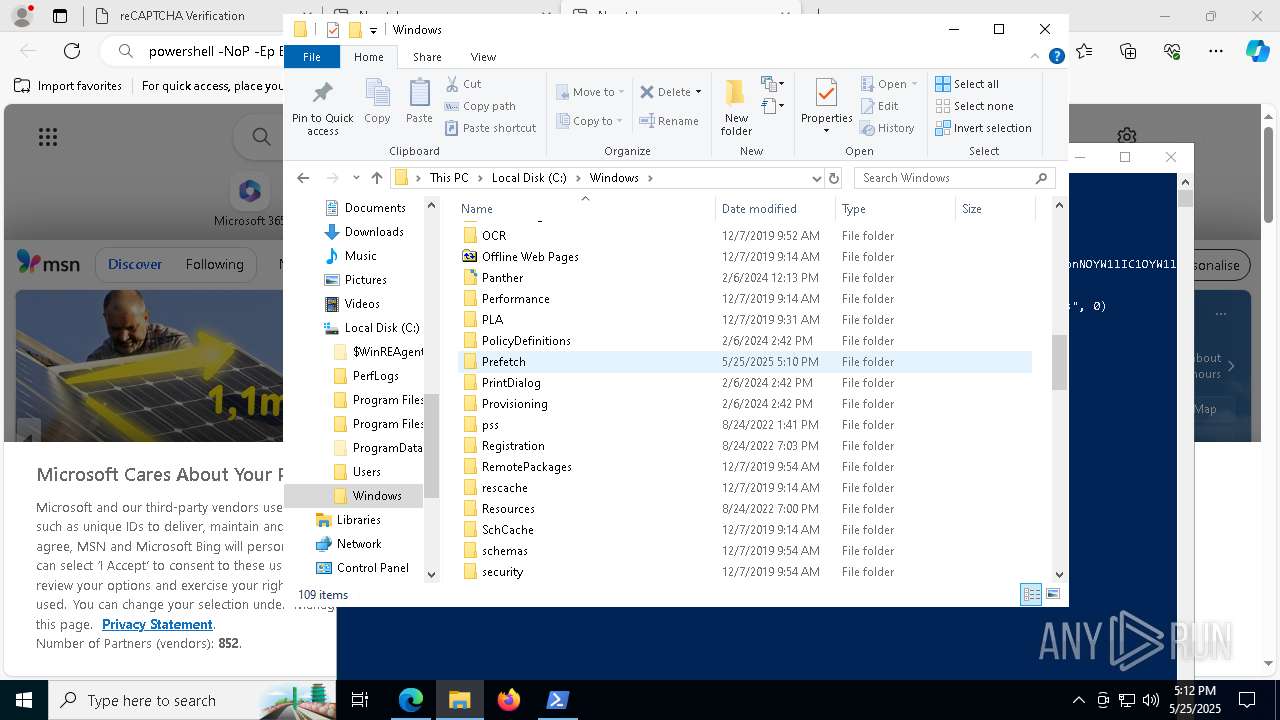This screenshot has width=1280, height=720.
Task: Go back in File Explorer
Action: coord(303,178)
